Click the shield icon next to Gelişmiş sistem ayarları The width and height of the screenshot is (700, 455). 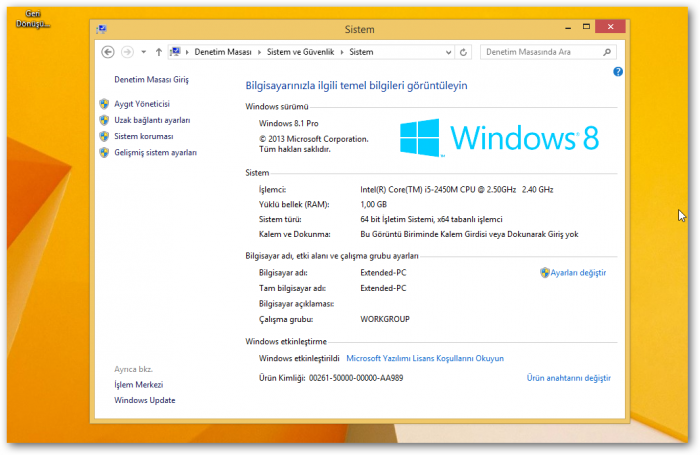coord(104,152)
